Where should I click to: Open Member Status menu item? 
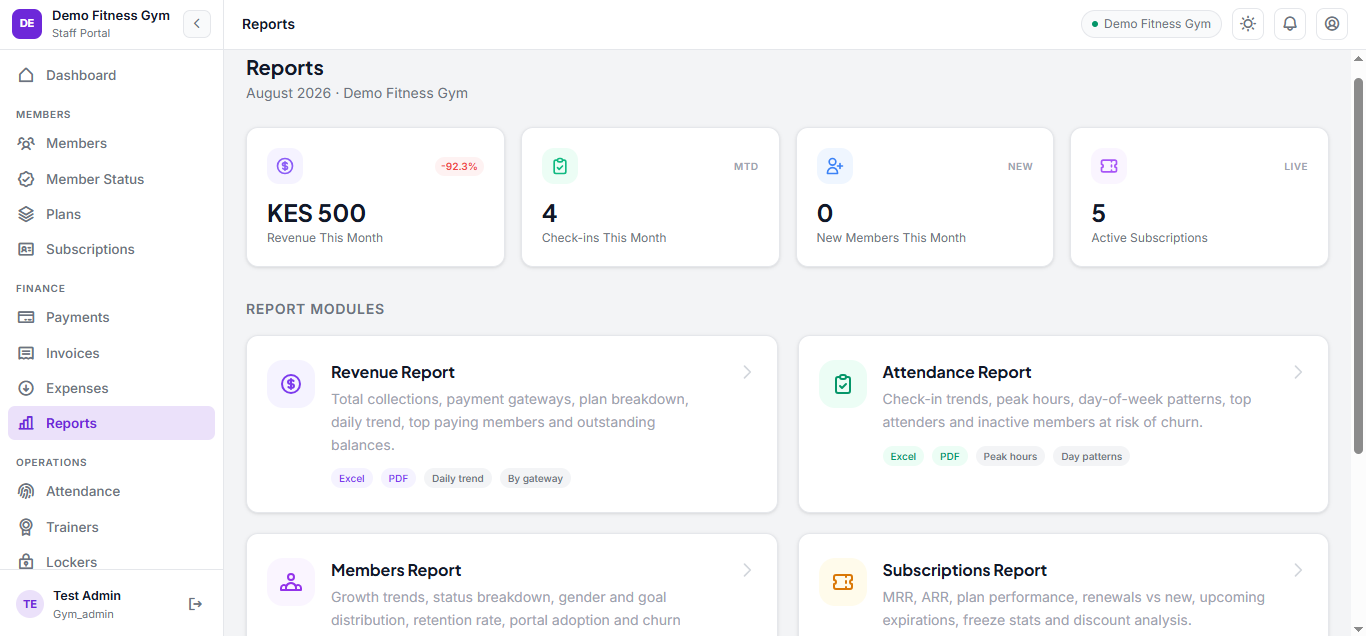coord(111,179)
